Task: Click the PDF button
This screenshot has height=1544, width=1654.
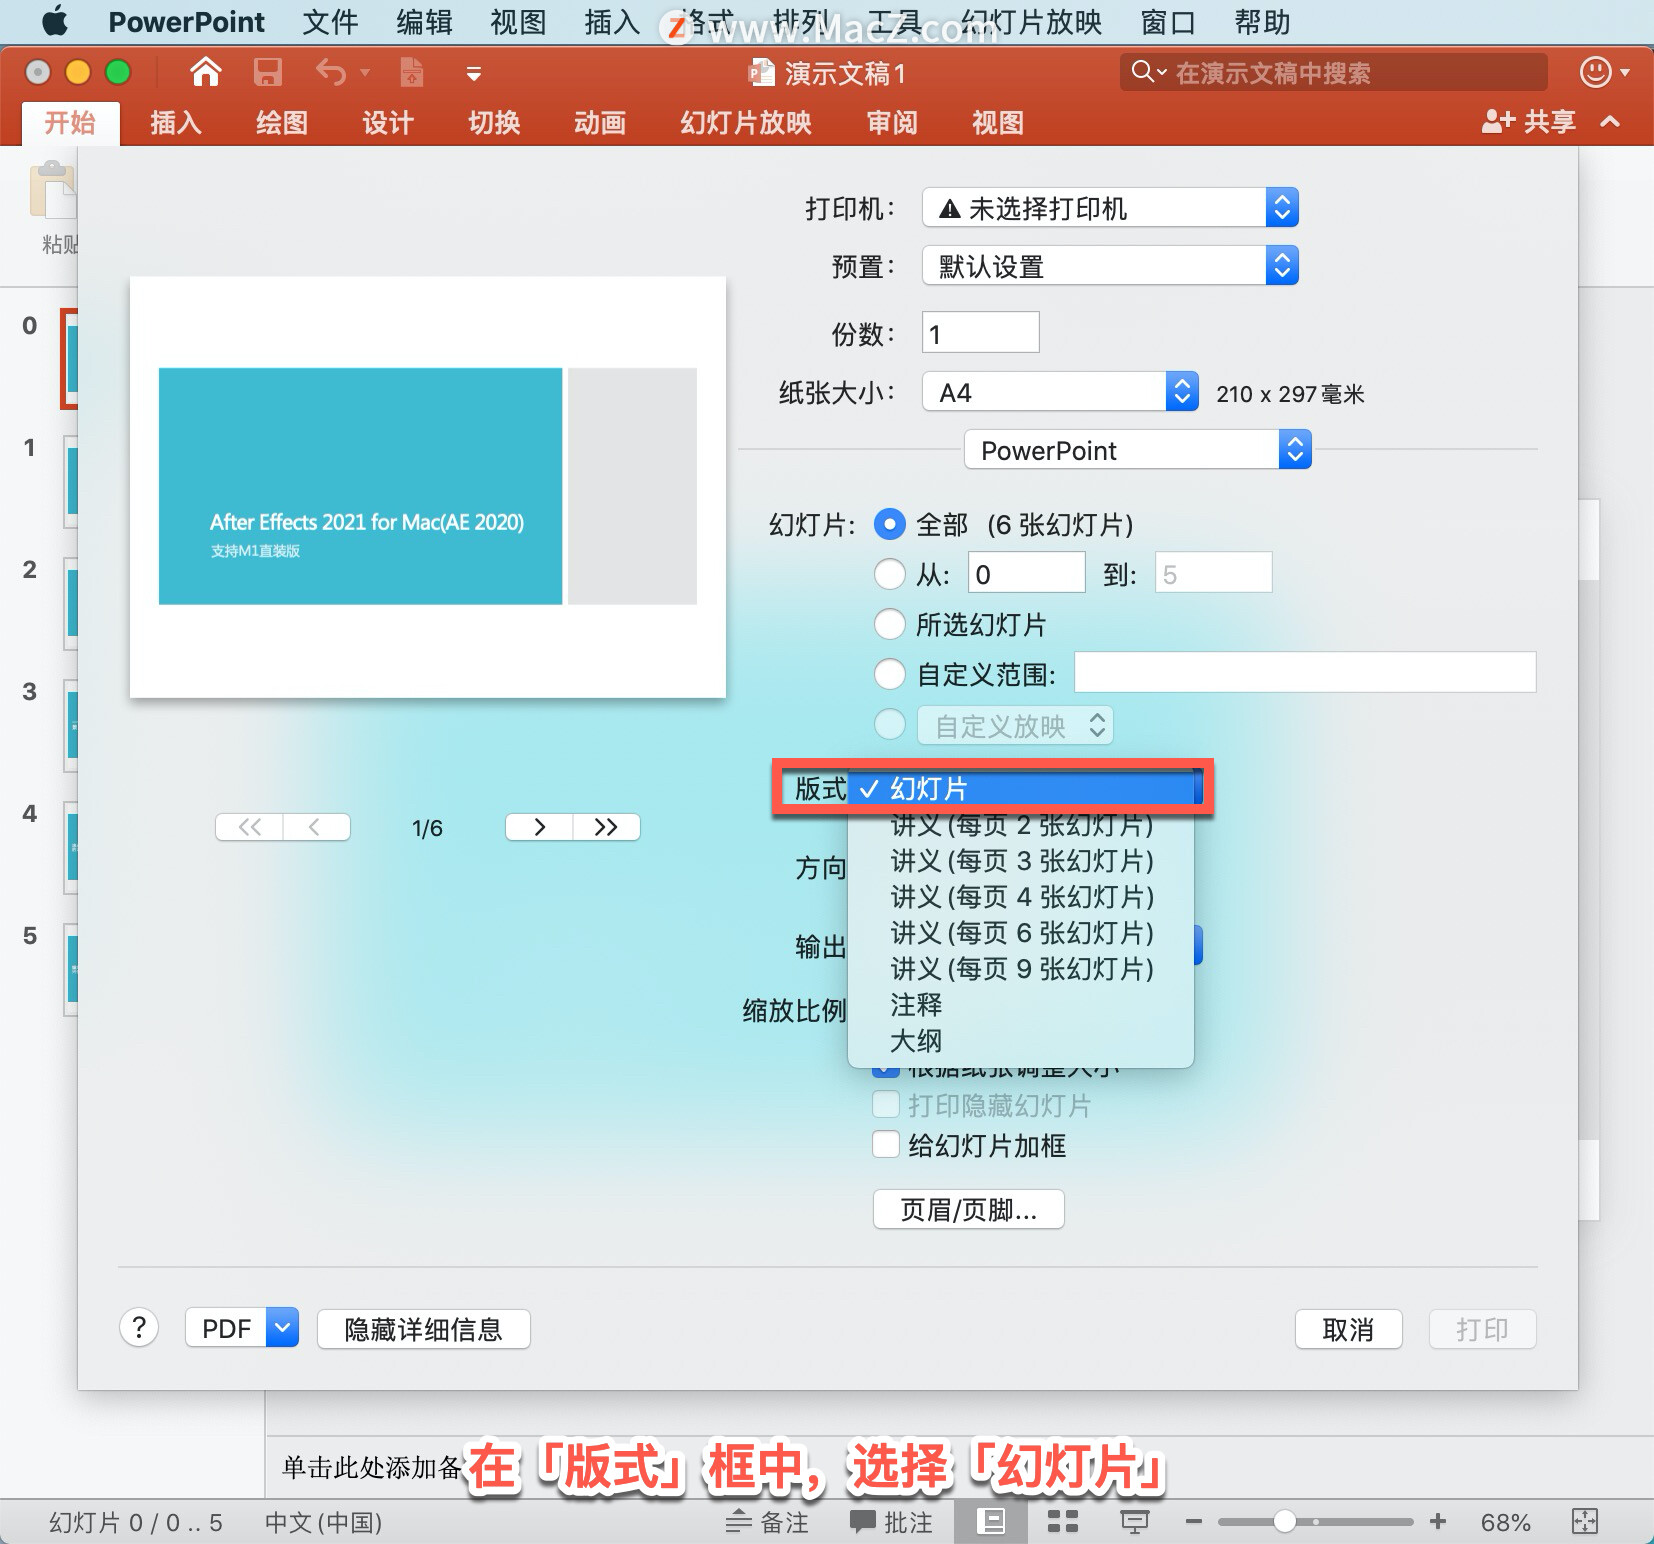Action: pyautogui.click(x=226, y=1328)
